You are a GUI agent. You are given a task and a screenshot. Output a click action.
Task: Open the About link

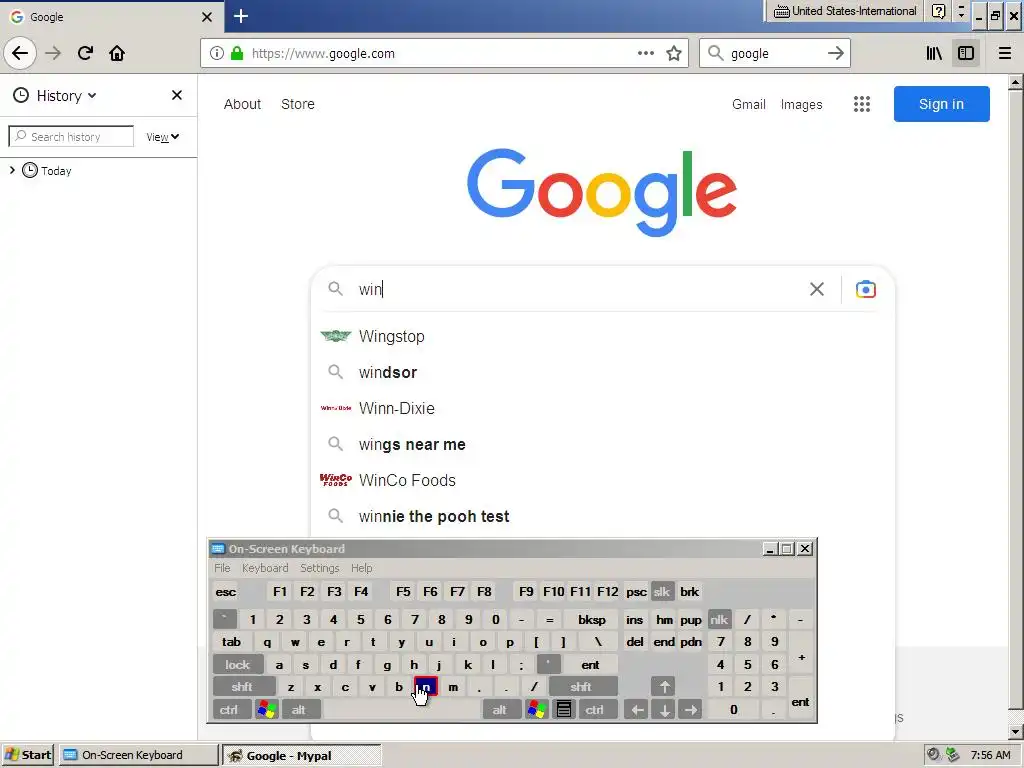coord(242,104)
